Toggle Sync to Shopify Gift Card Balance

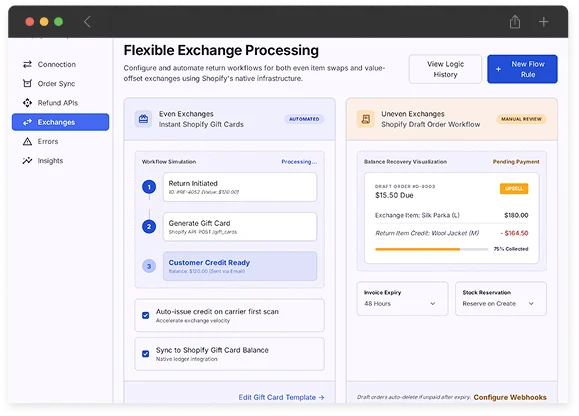click(145, 354)
